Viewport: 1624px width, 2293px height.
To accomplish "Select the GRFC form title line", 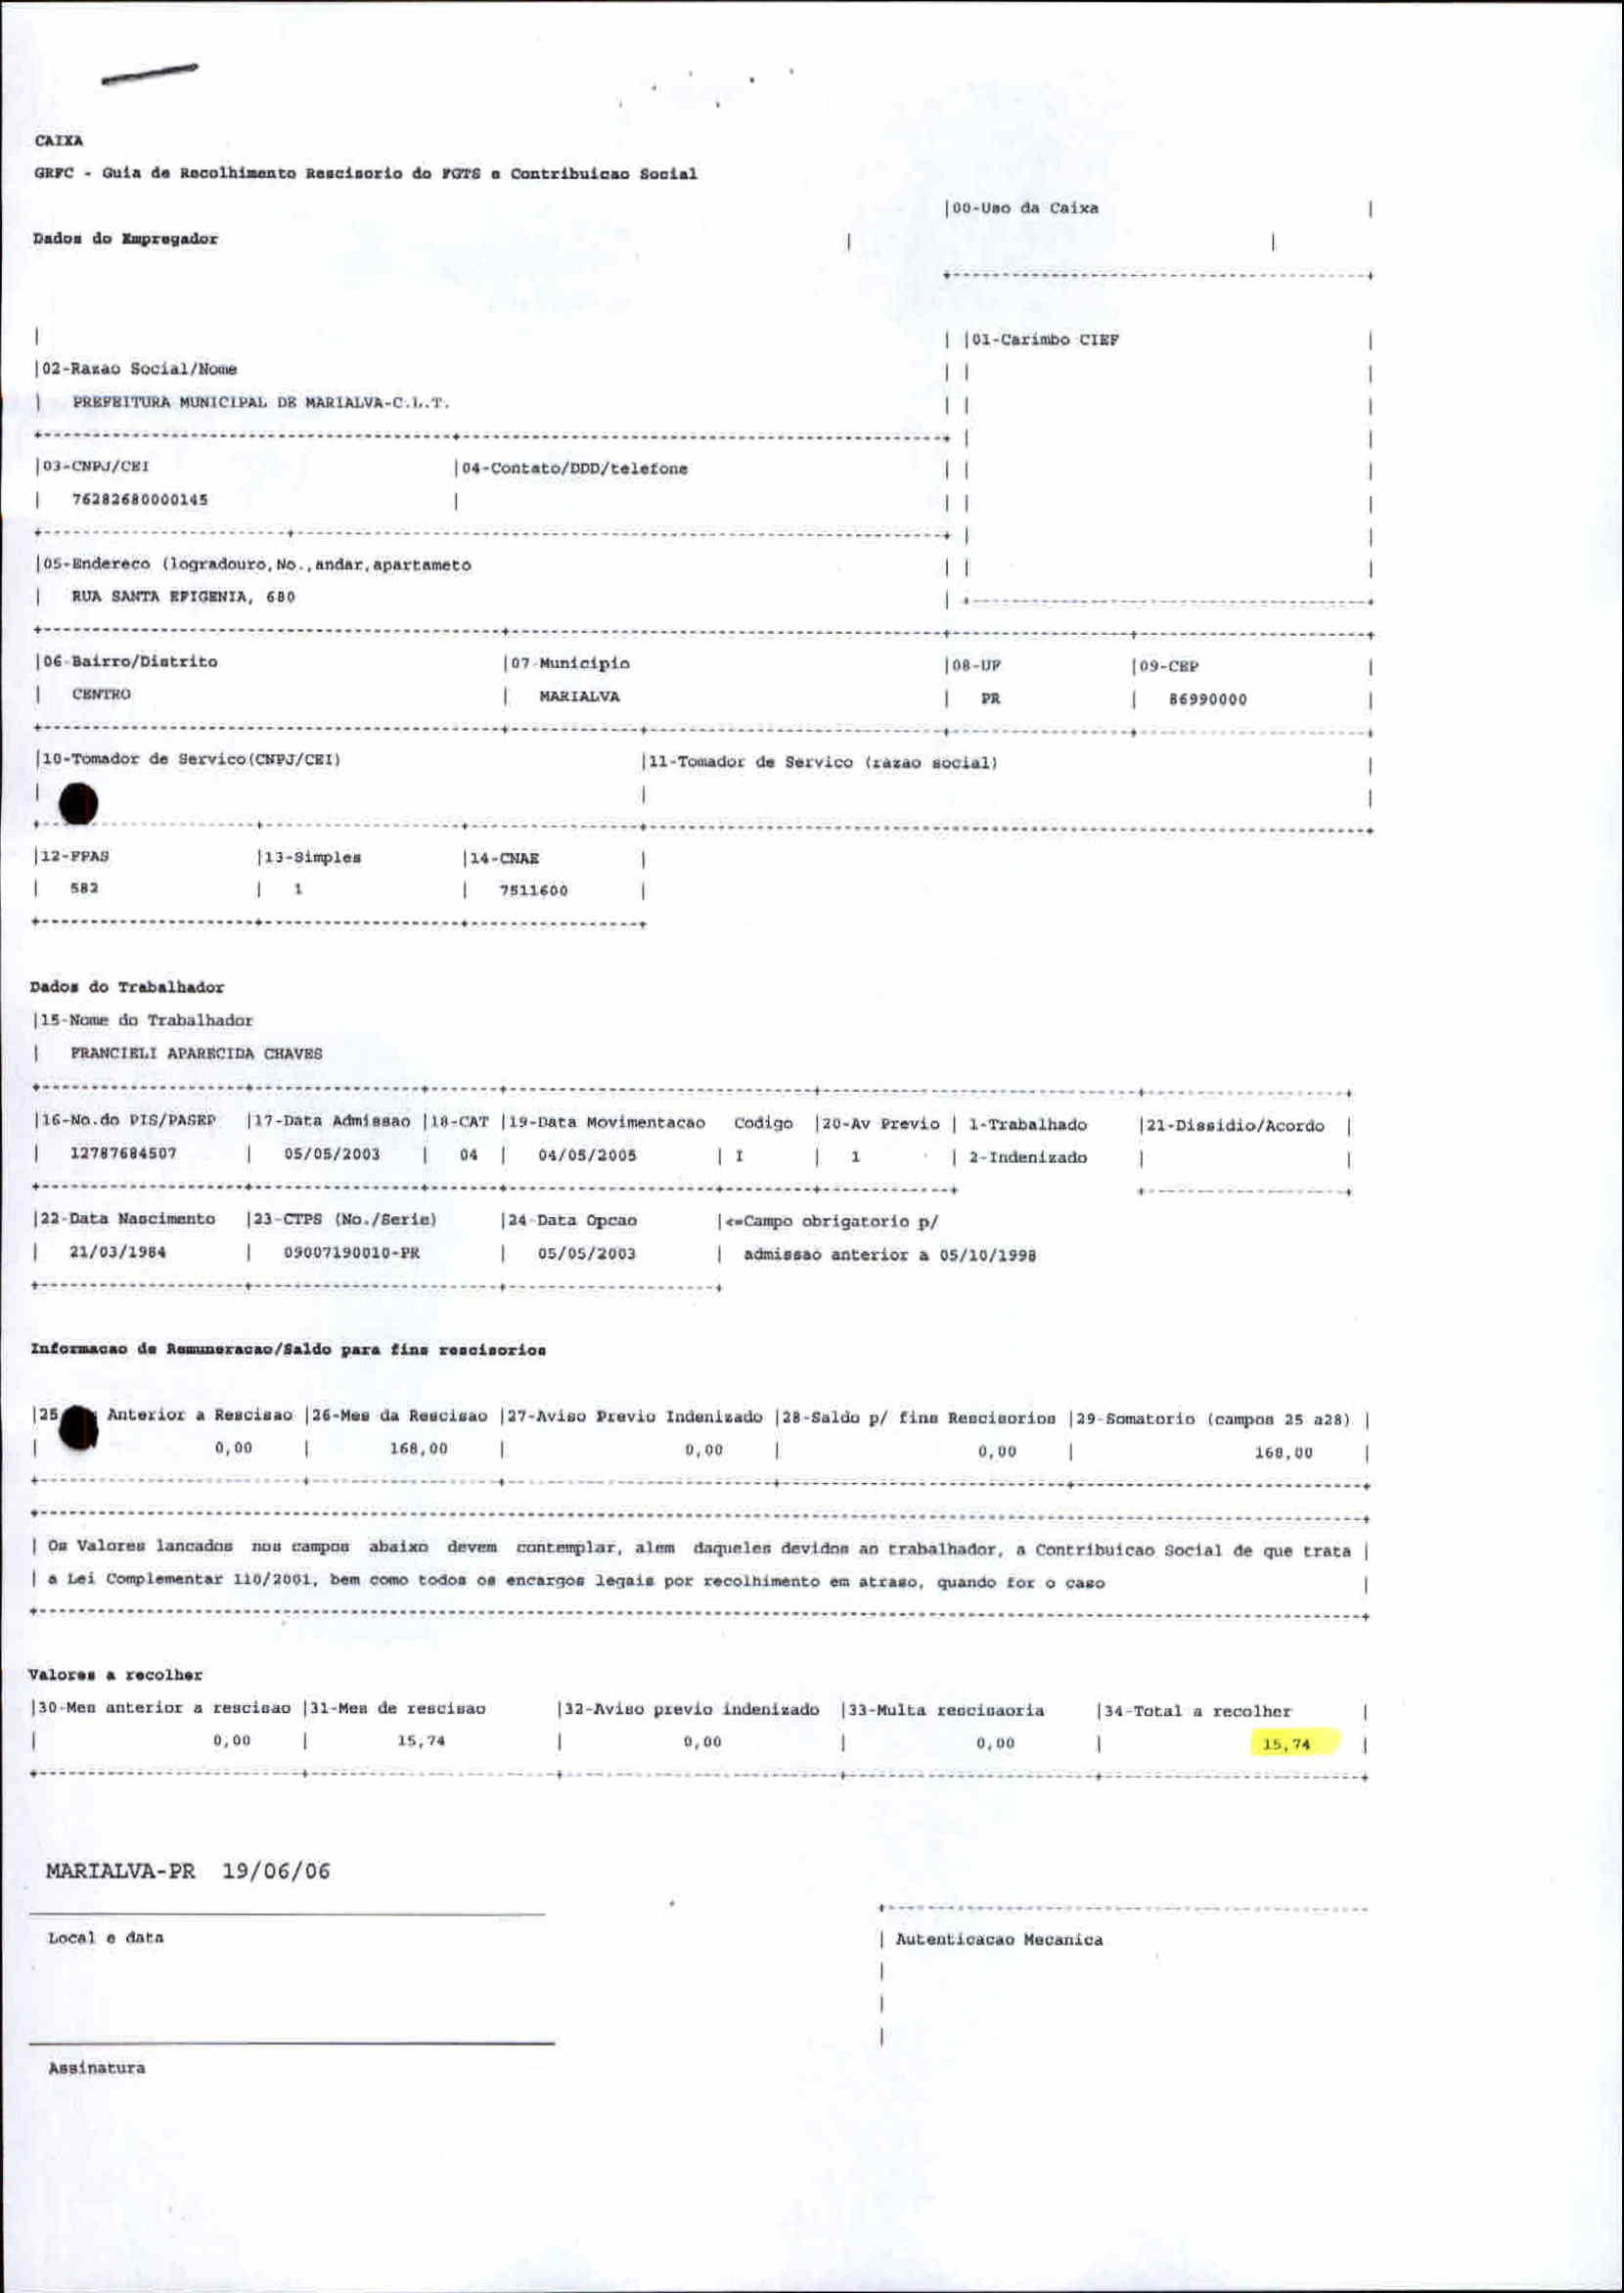I will coord(366,174).
